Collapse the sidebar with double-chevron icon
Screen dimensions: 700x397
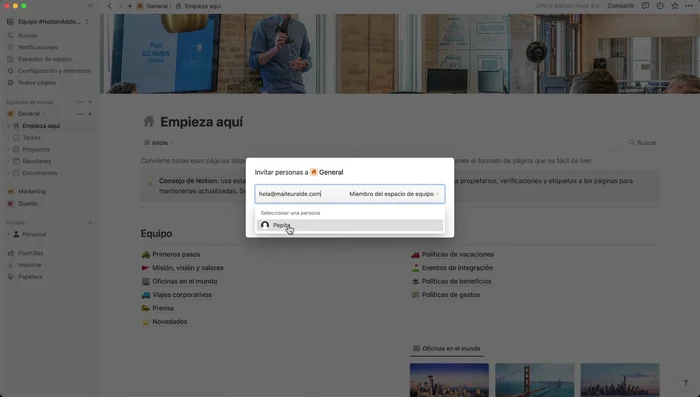[x=91, y=6]
